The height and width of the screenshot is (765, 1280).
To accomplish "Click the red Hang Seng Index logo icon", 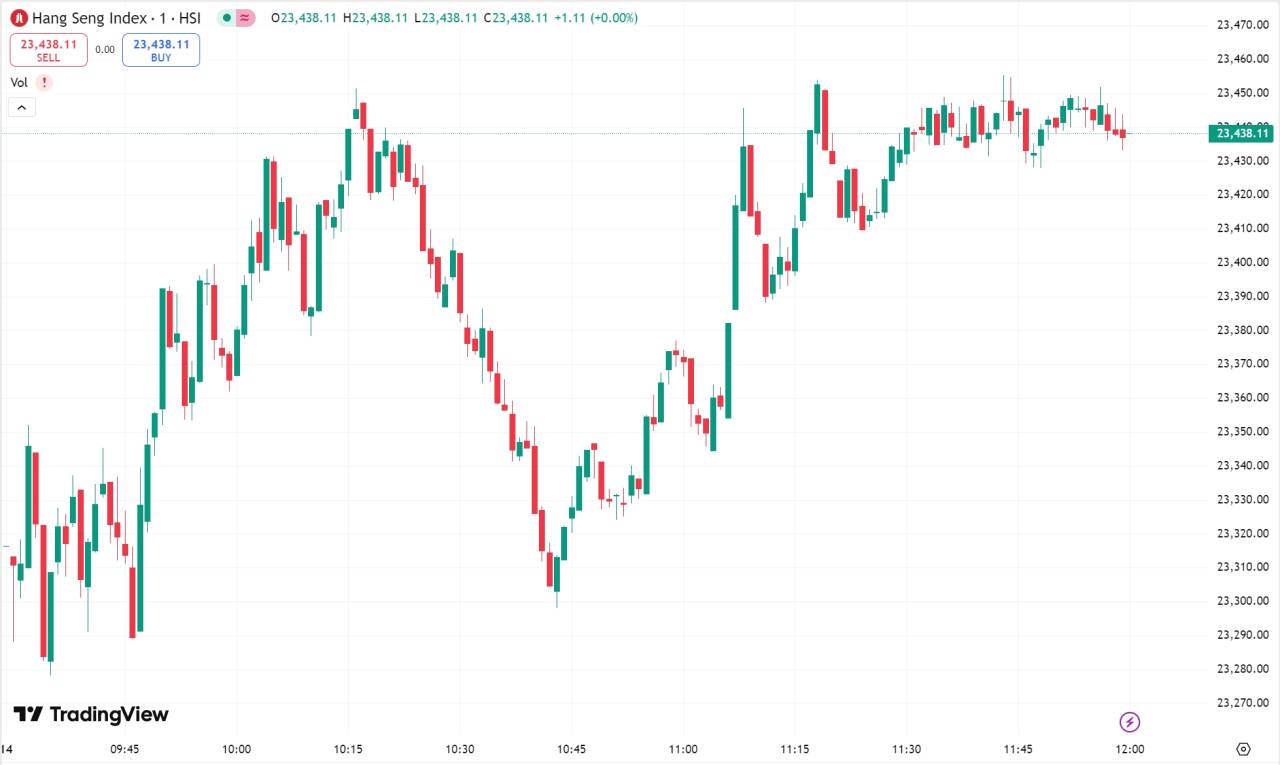I will pos(19,18).
